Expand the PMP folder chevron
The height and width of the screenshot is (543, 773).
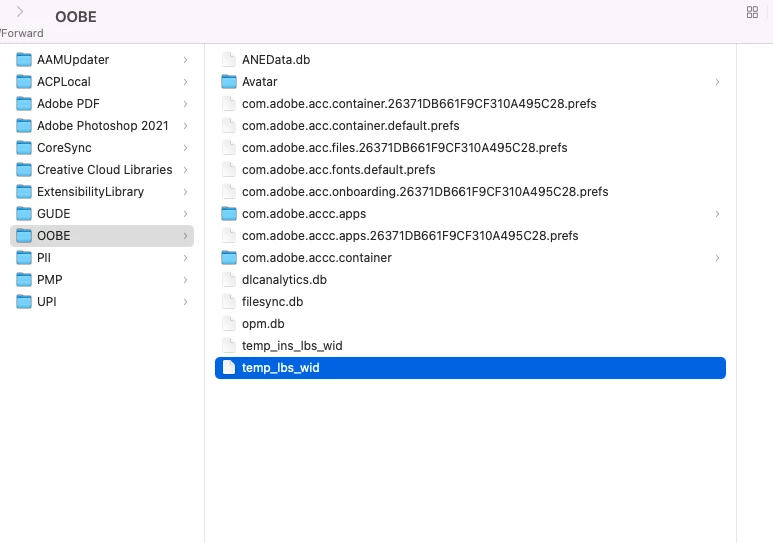pyautogui.click(x=185, y=280)
